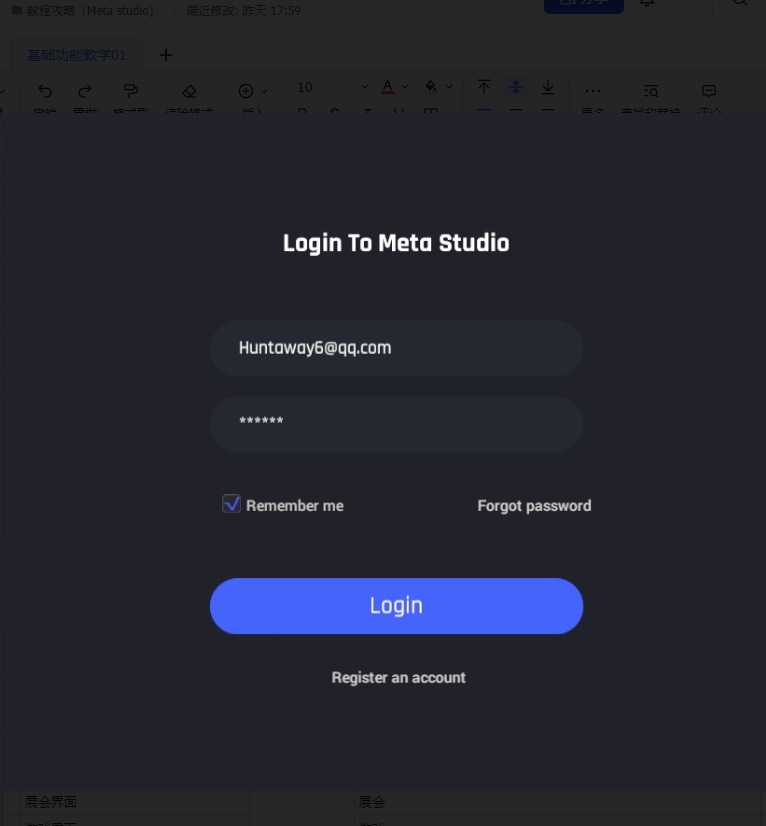Follow the Forgot password link
This screenshot has height=826, width=766.
534,506
